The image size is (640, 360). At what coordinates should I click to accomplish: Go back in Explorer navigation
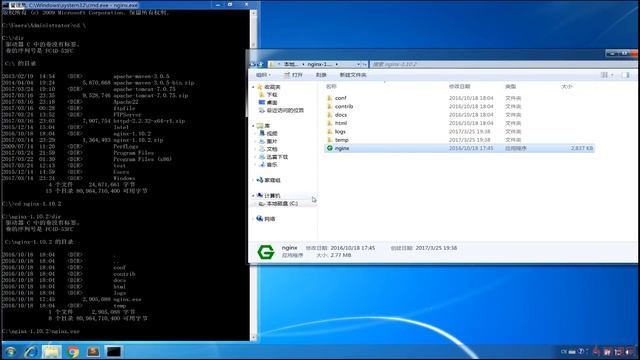pyautogui.click(x=253, y=64)
